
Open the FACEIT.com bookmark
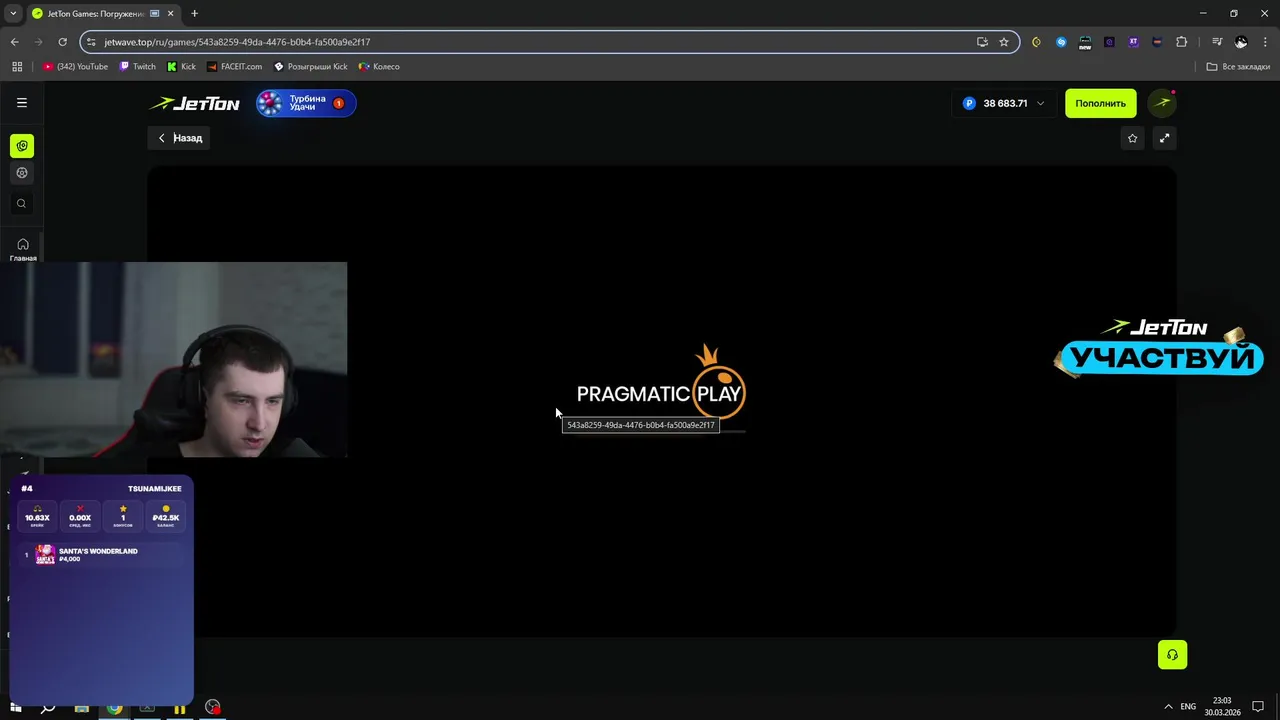tap(235, 67)
